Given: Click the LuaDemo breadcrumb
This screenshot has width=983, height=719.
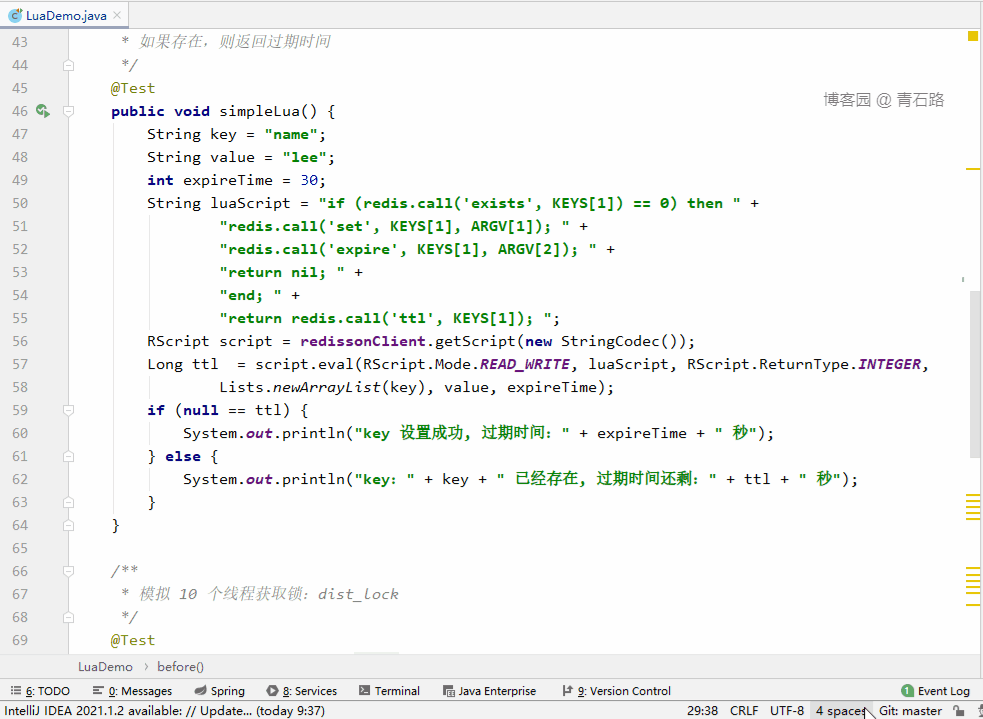Looking at the screenshot, I should tap(105, 666).
